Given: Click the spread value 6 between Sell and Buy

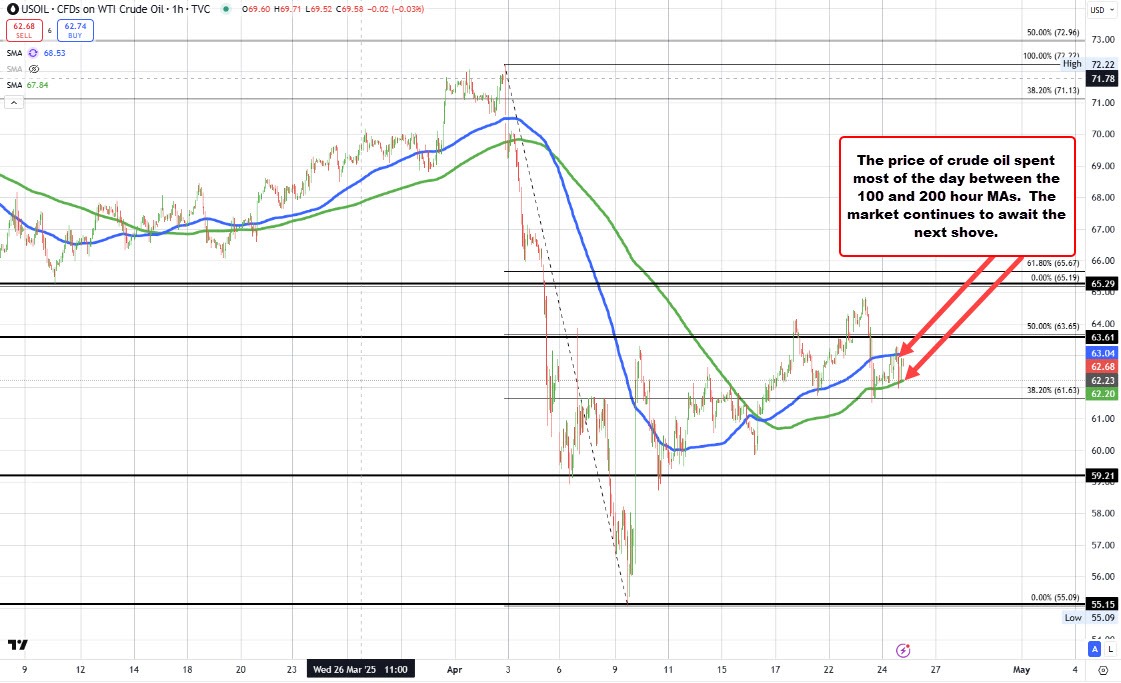Looking at the screenshot, I should click(x=50, y=31).
